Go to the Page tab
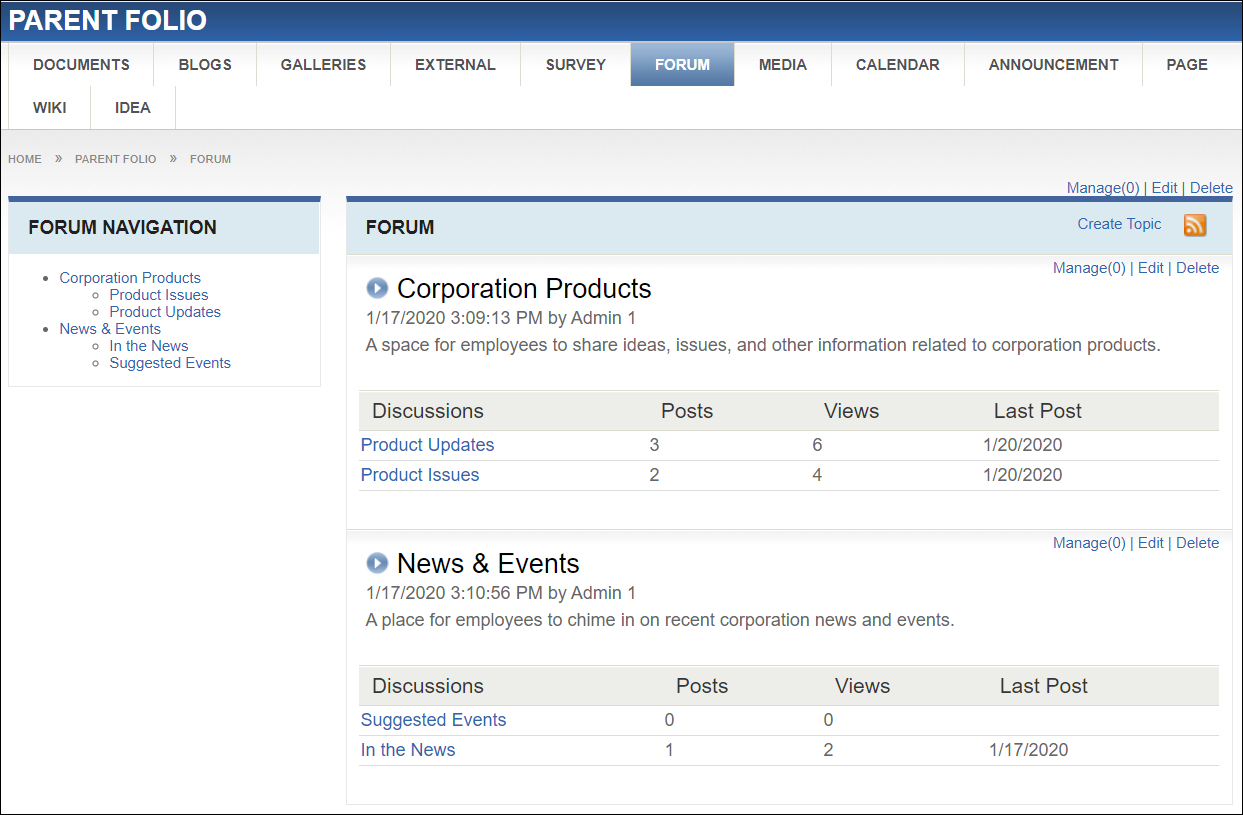 click(1187, 64)
